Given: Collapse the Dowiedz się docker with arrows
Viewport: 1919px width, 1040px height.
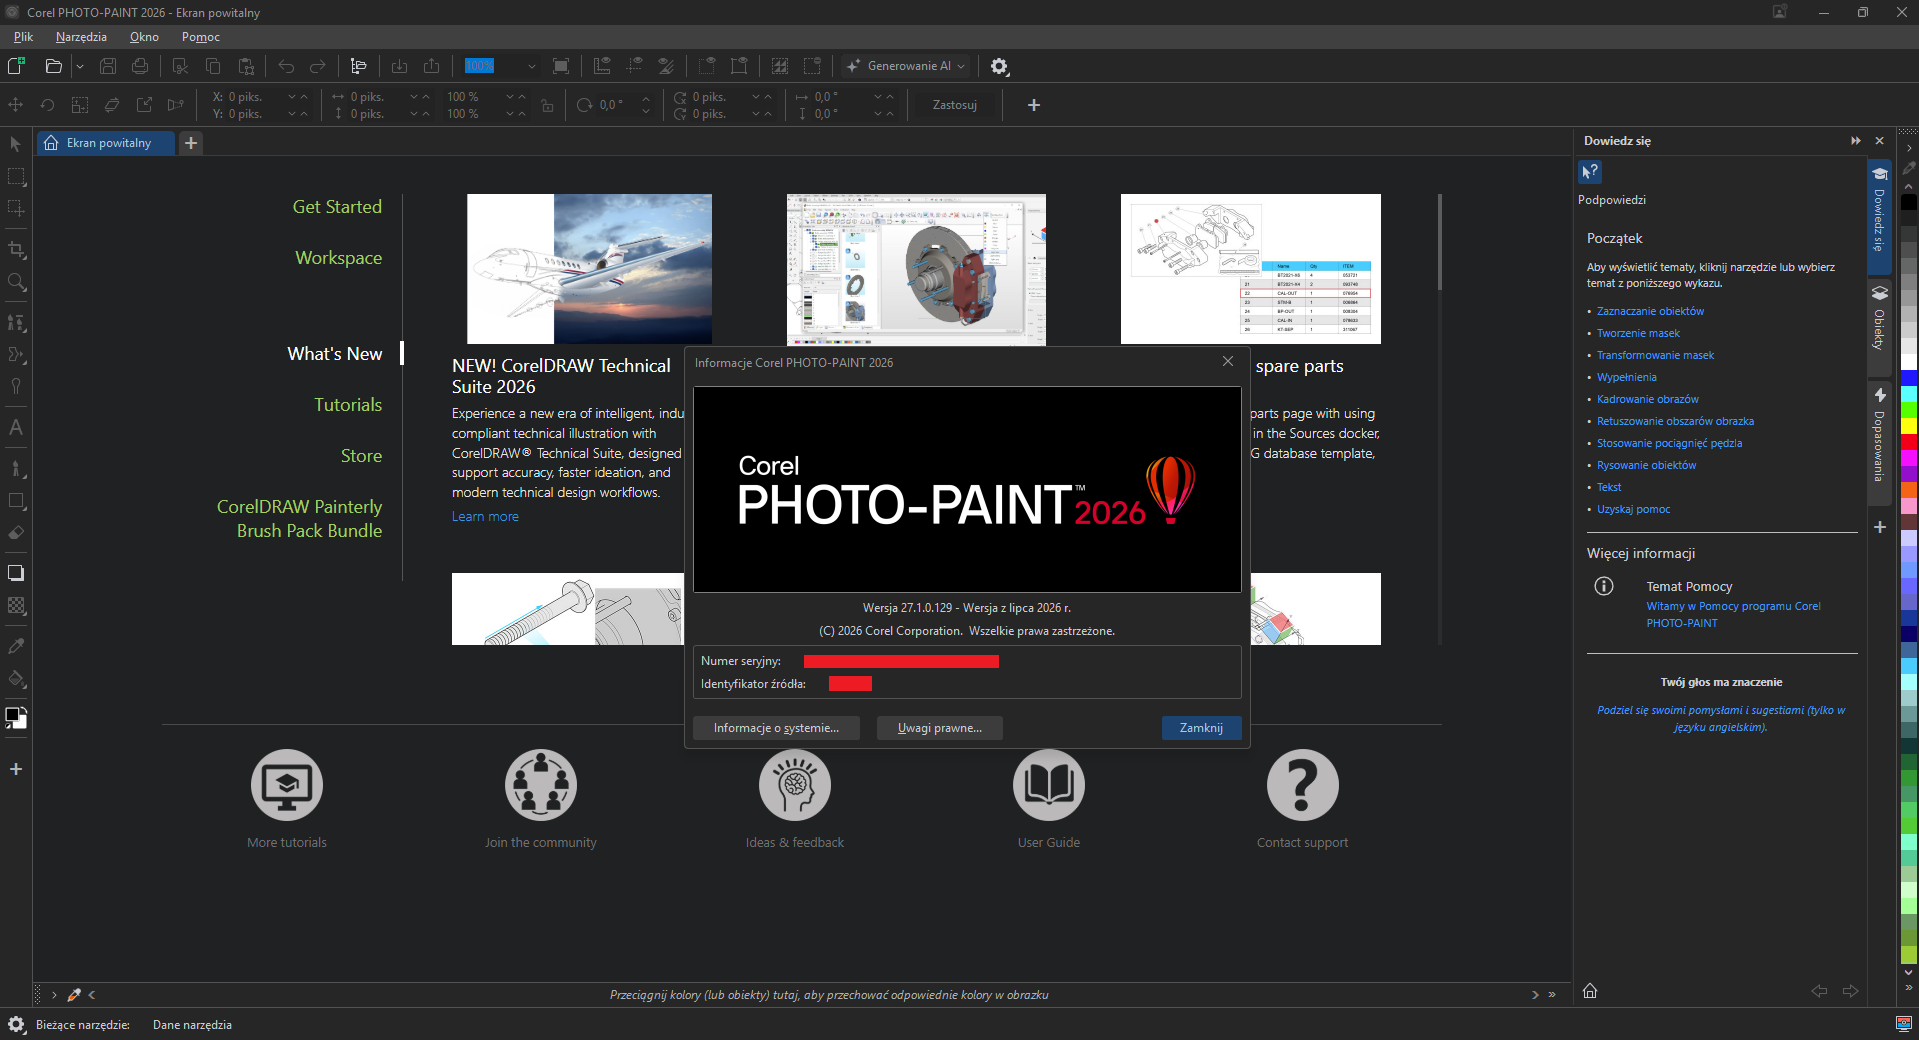Looking at the screenshot, I should (x=1856, y=141).
